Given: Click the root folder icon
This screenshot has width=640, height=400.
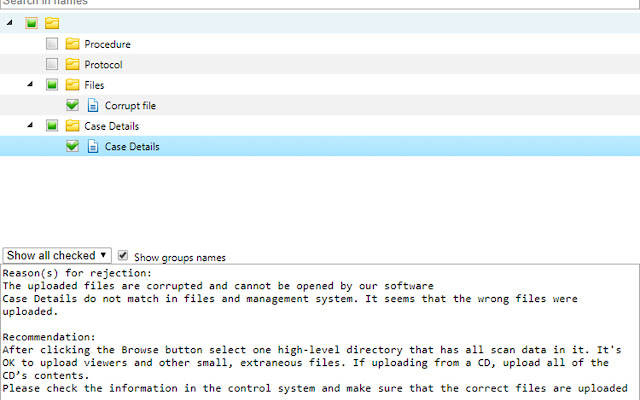Looking at the screenshot, I should point(52,23).
